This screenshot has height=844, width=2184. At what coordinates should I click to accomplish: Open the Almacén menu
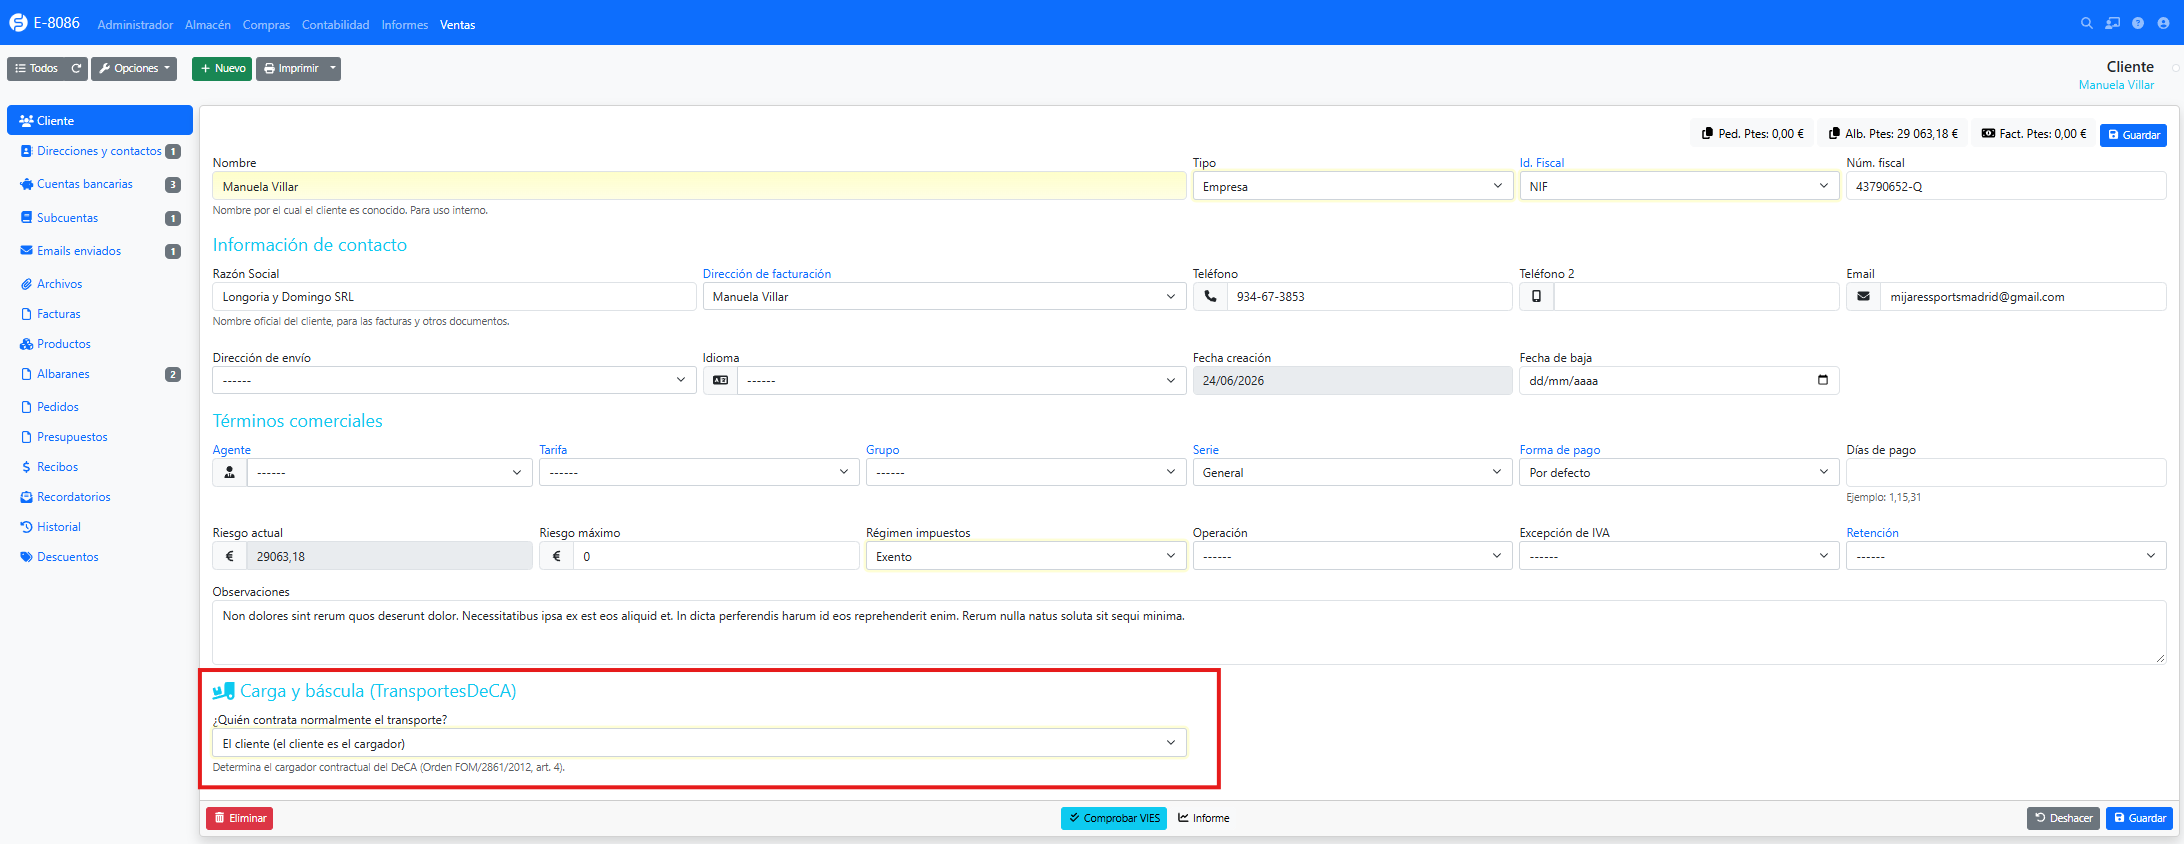click(x=208, y=25)
